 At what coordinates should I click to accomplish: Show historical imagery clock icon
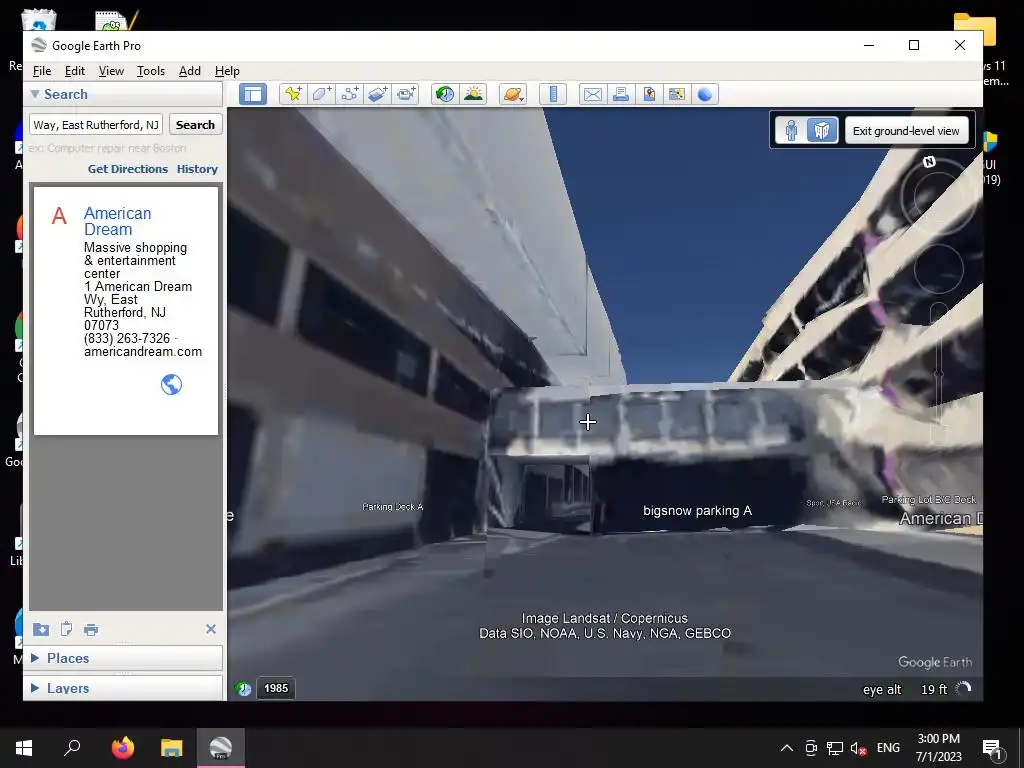point(445,94)
